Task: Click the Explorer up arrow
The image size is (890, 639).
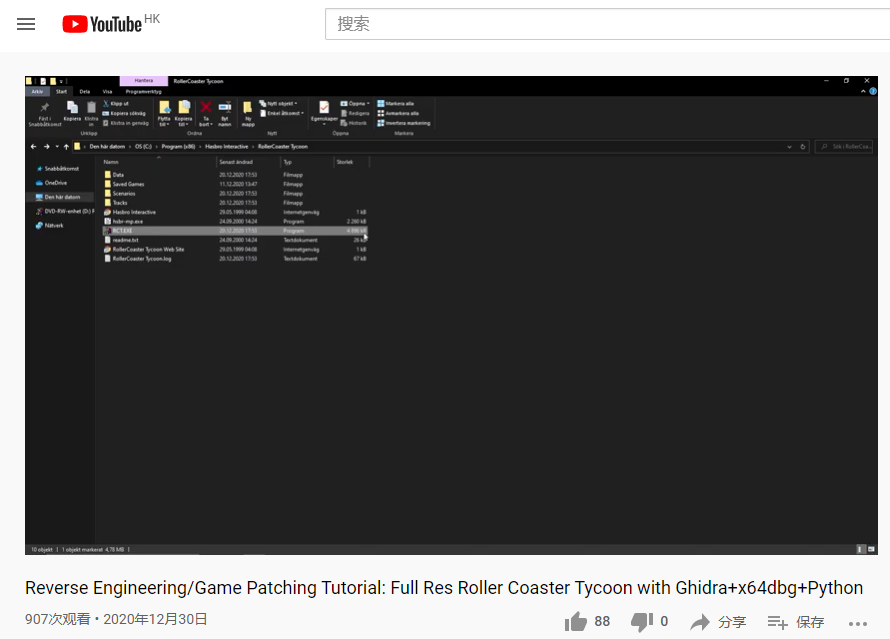Action: [x=66, y=146]
